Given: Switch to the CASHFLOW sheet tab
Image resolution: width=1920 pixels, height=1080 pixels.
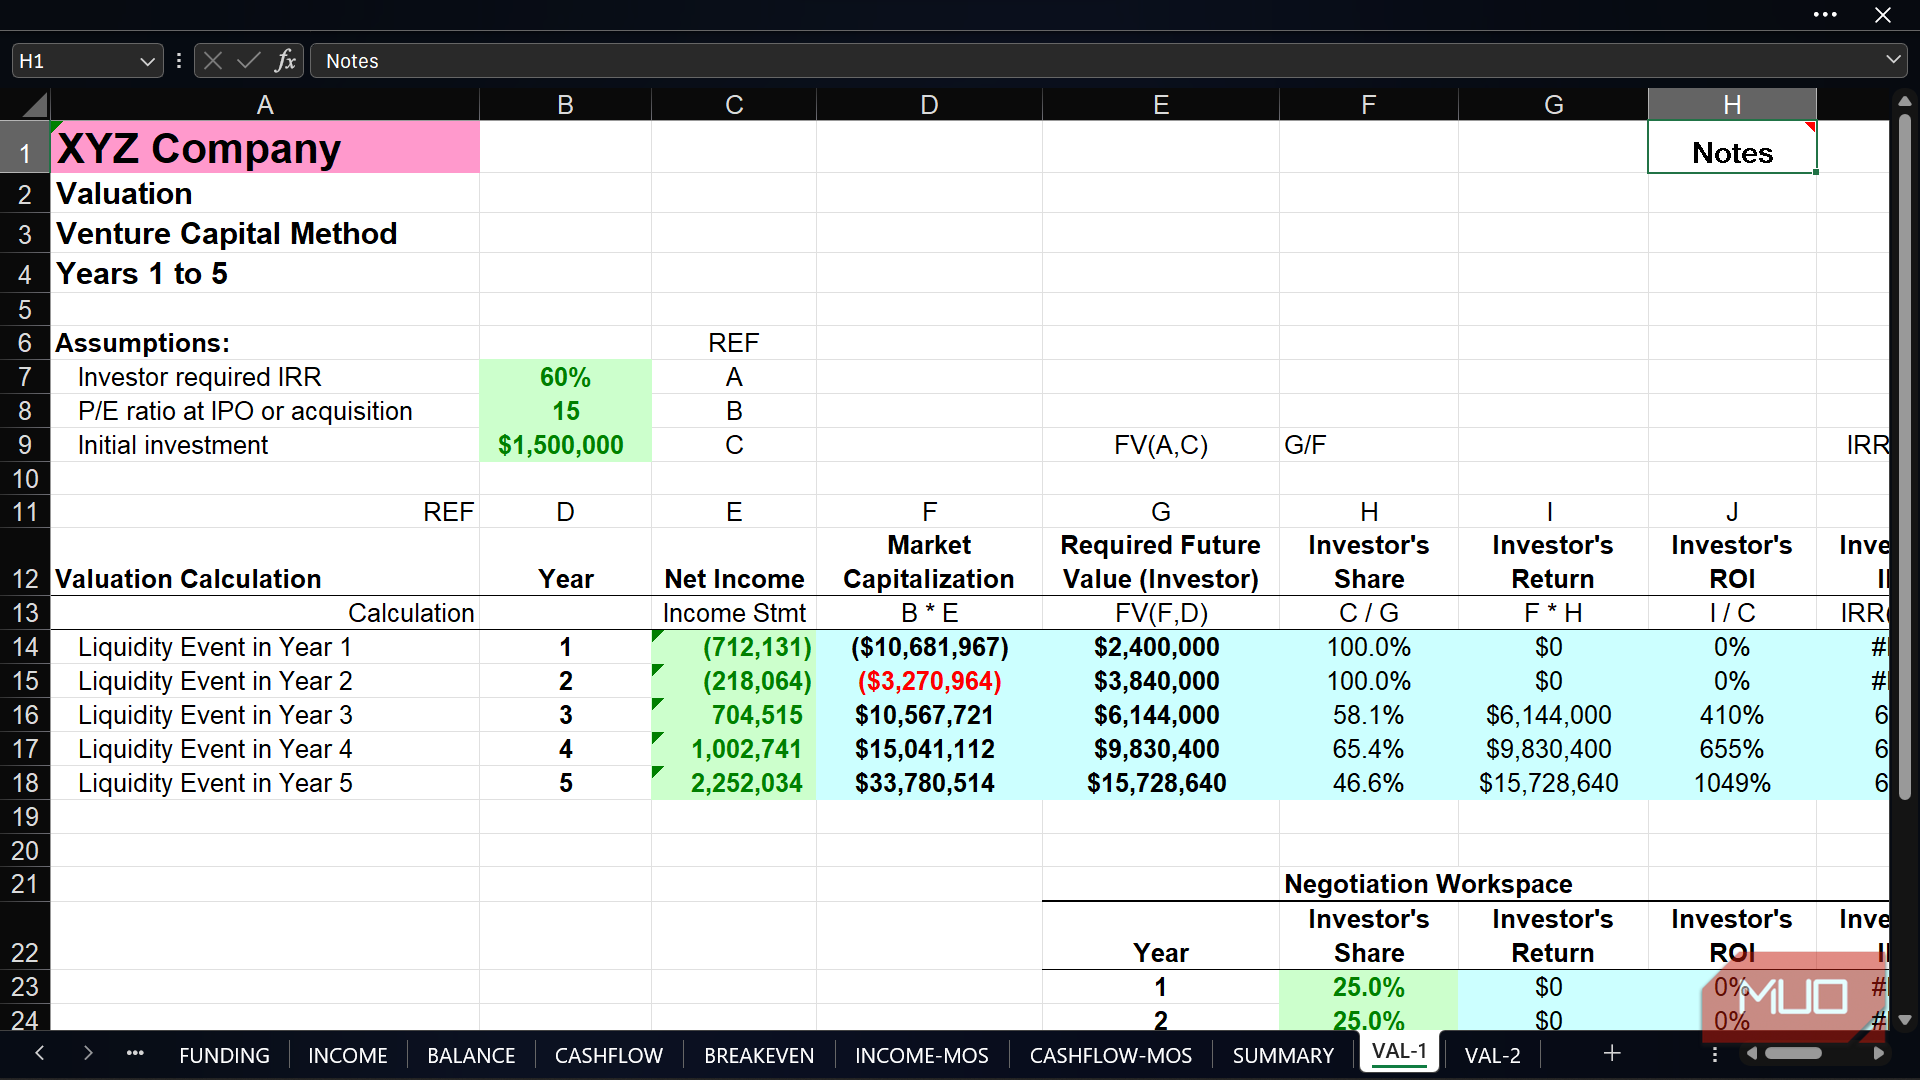Looking at the screenshot, I should coord(609,1055).
